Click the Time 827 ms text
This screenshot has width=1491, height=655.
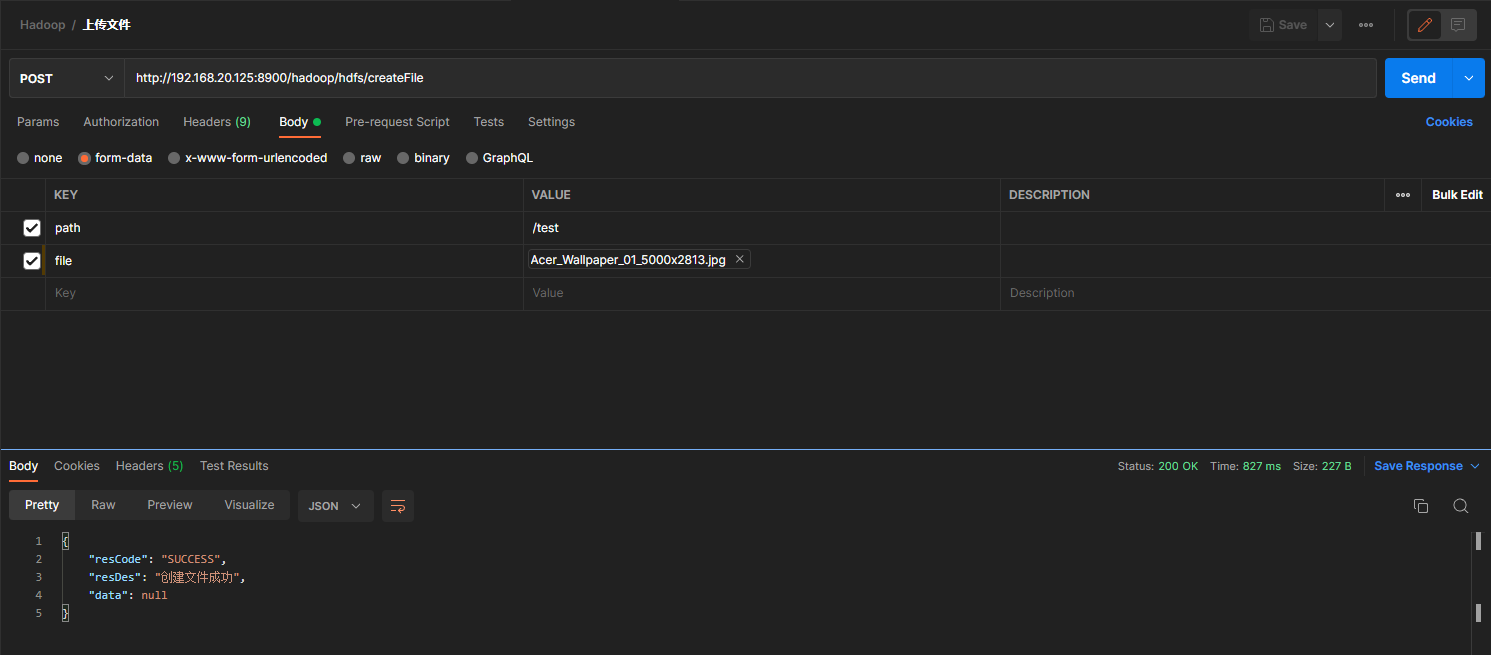coord(1245,467)
